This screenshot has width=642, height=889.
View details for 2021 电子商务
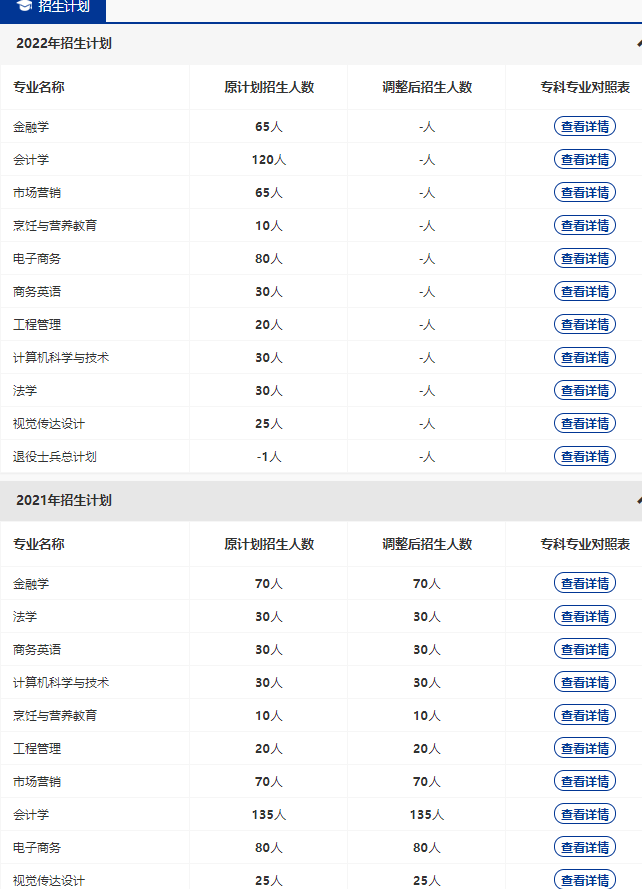click(585, 847)
